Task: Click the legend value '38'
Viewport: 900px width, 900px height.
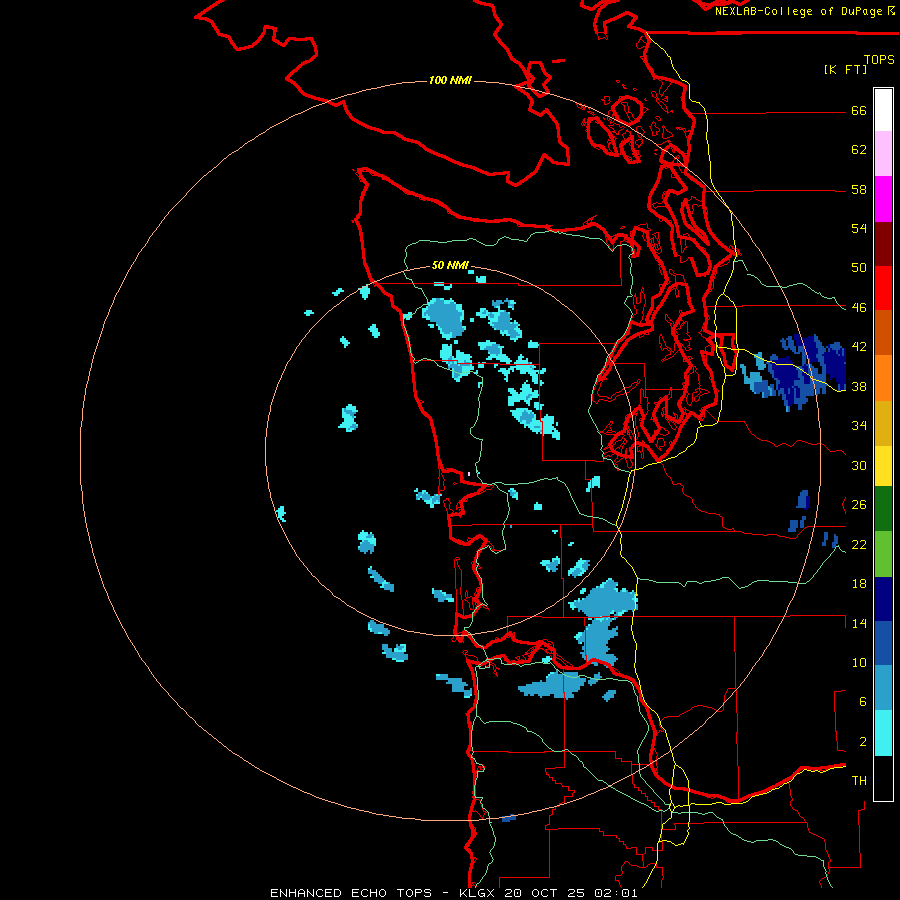Action: [x=859, y=386]
